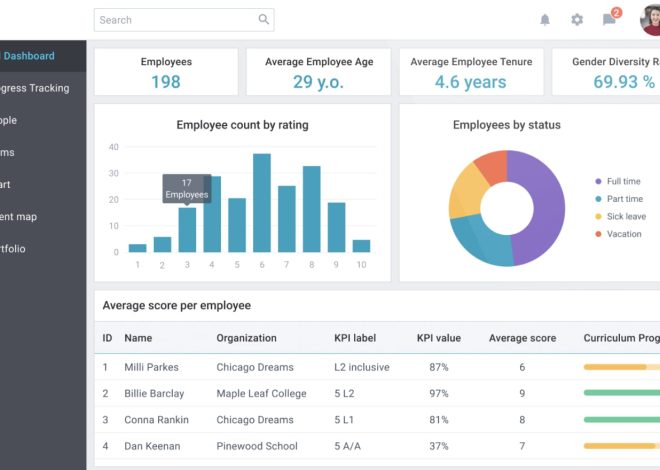
Task: Click Dan Keenan curriculum progress bar
Action: (x=622, y=446)
